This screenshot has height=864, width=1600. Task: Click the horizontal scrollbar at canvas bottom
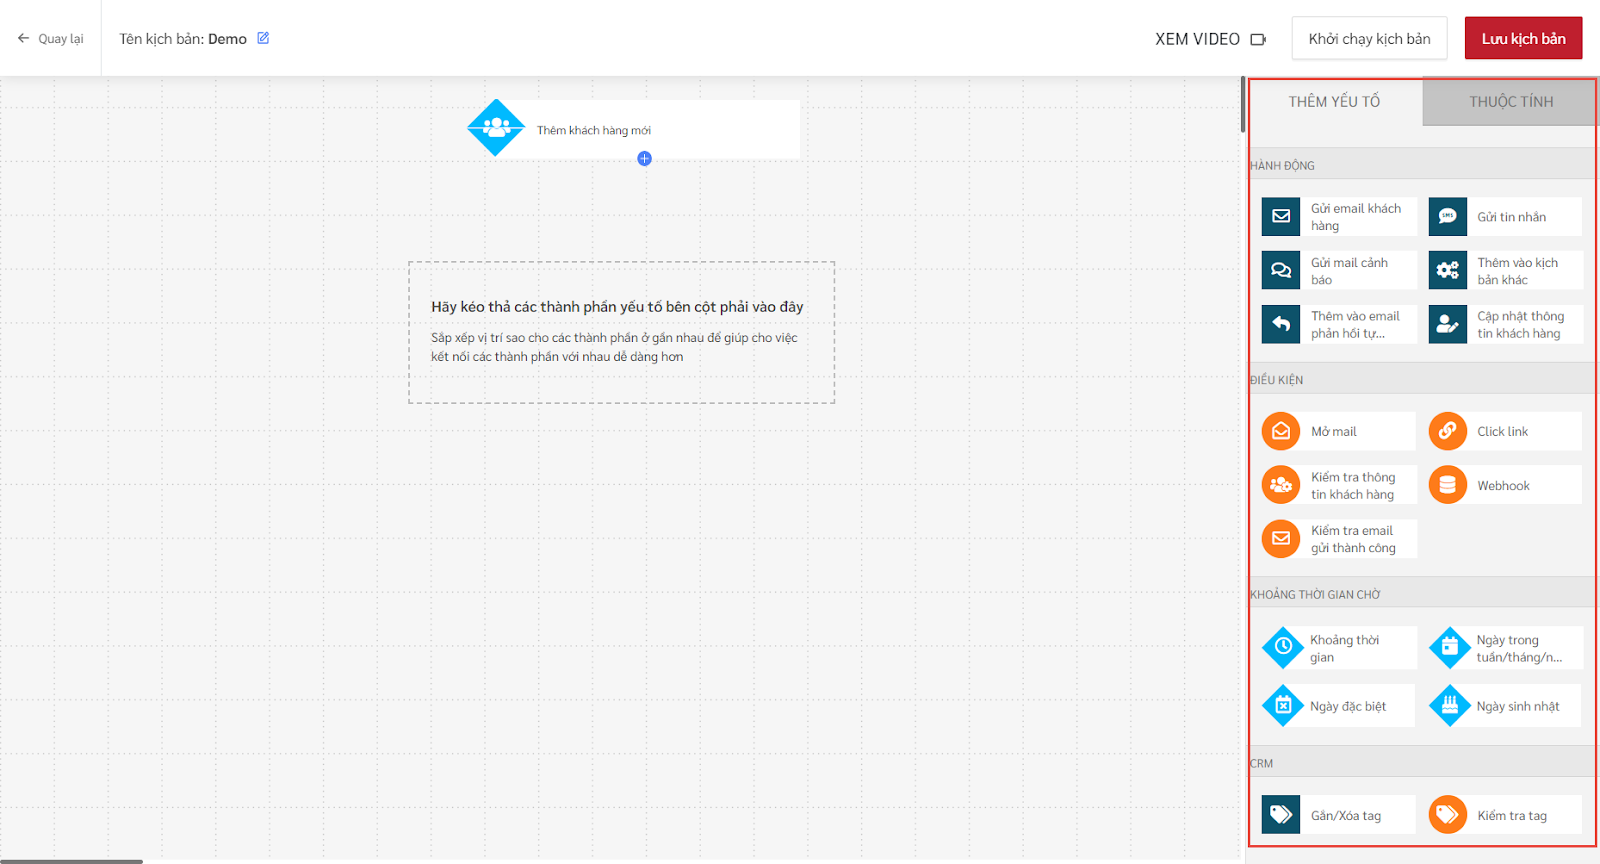click(x=71, y=861)
